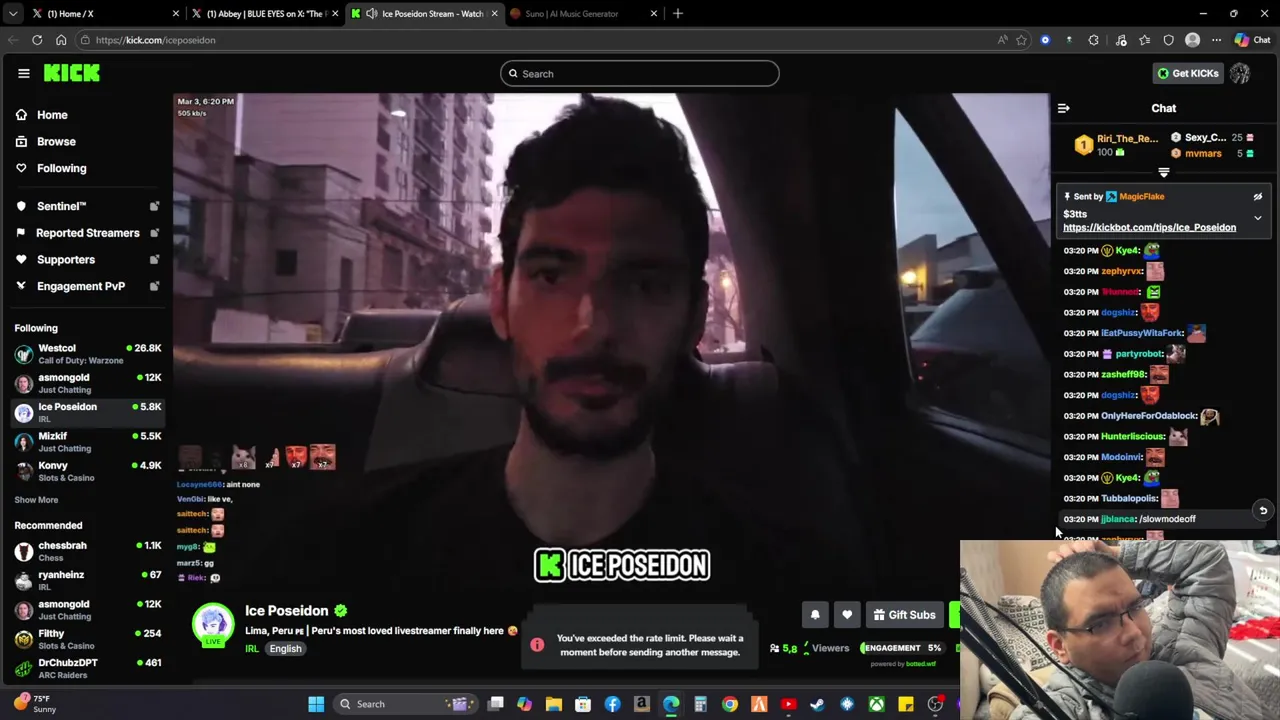Image resolution: width=1280 pixels, height=720 pixels.
Task: Open Ice Poseidon channel in Following list
Action: (87, 412)
